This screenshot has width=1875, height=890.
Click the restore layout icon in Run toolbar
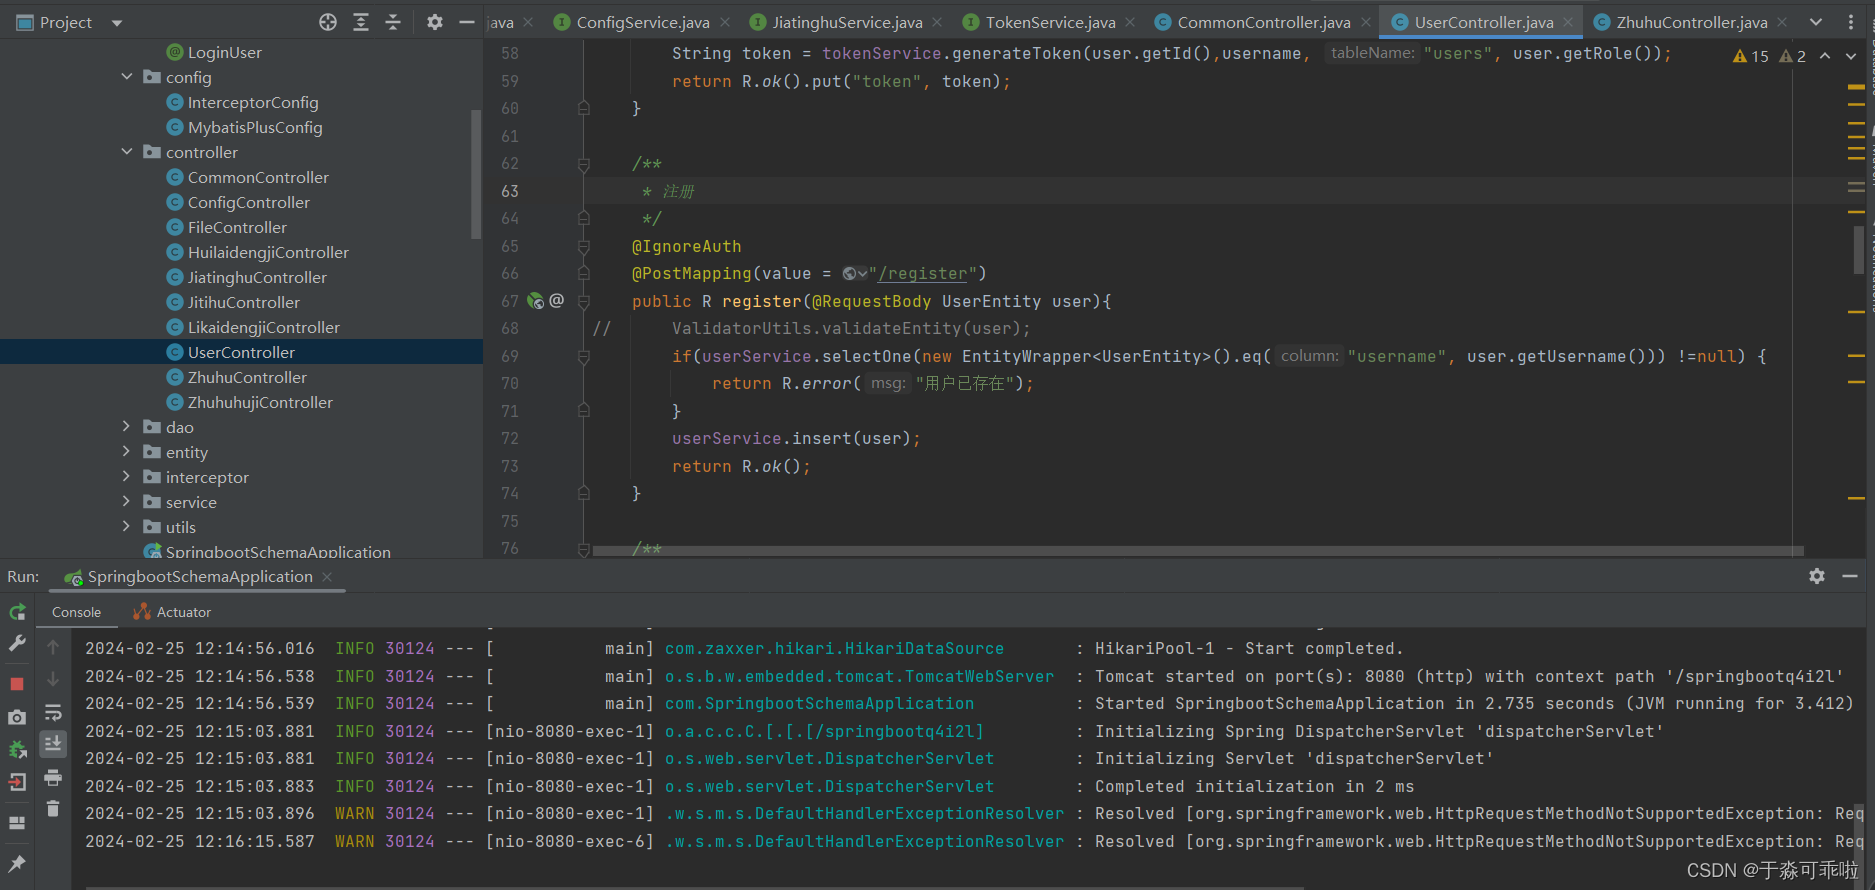pos(17,823)
